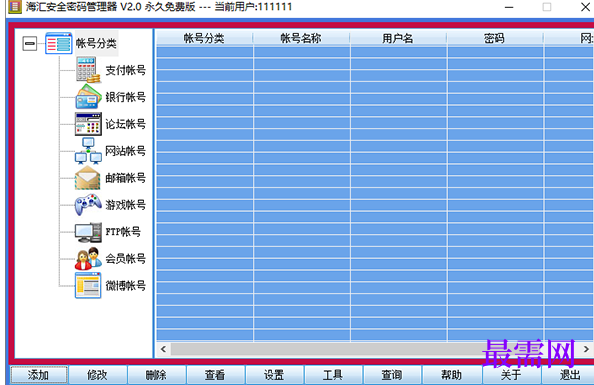594x385 pixels.
Task: Sort by 密码 column header
Action: (x=495, y=38)
